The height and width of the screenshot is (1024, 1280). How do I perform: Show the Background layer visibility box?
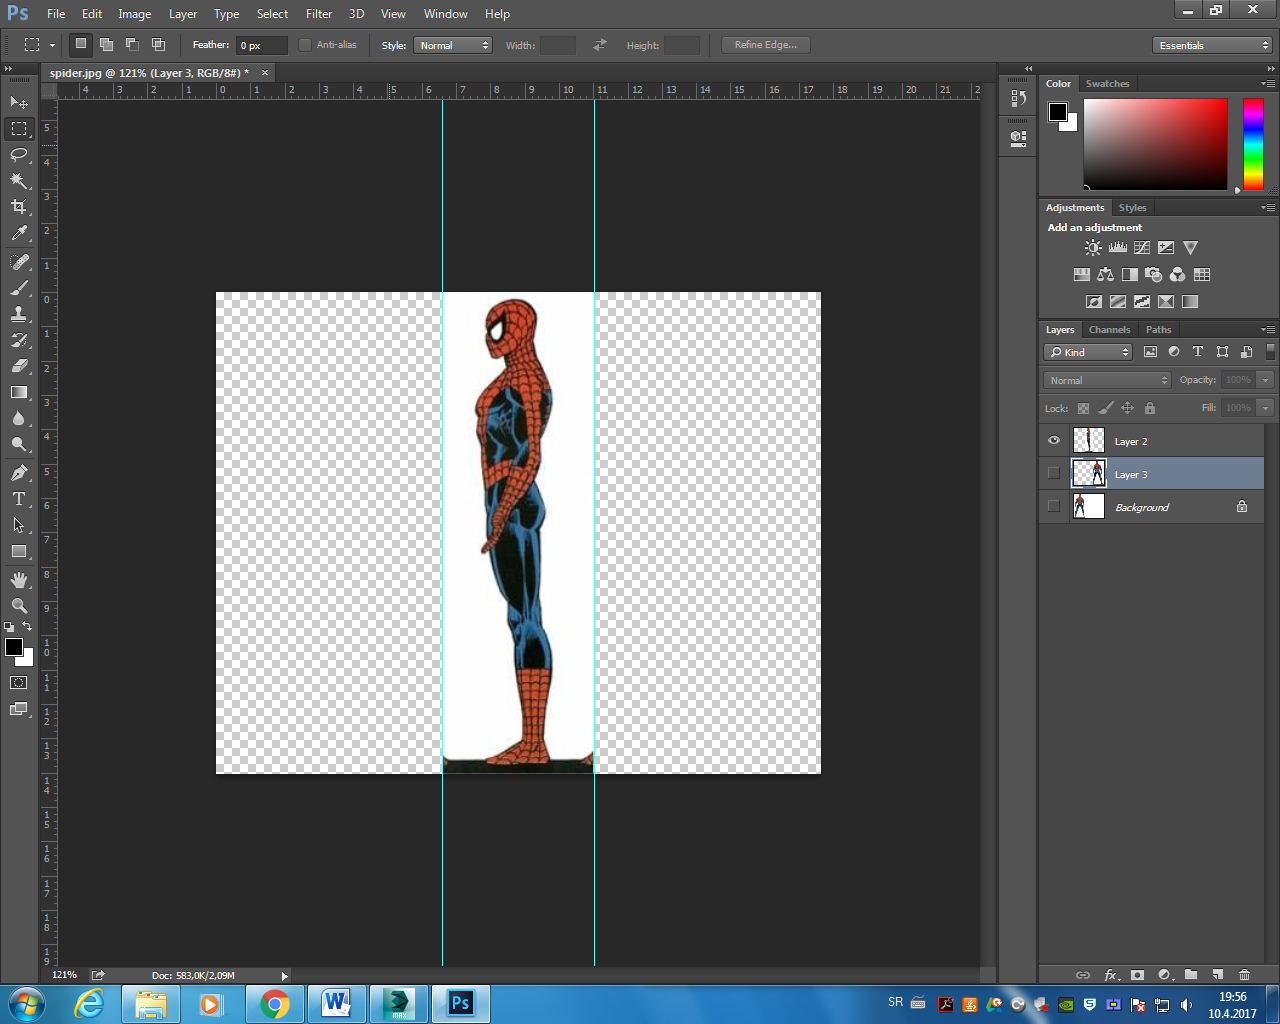(x=1054, y=506)
